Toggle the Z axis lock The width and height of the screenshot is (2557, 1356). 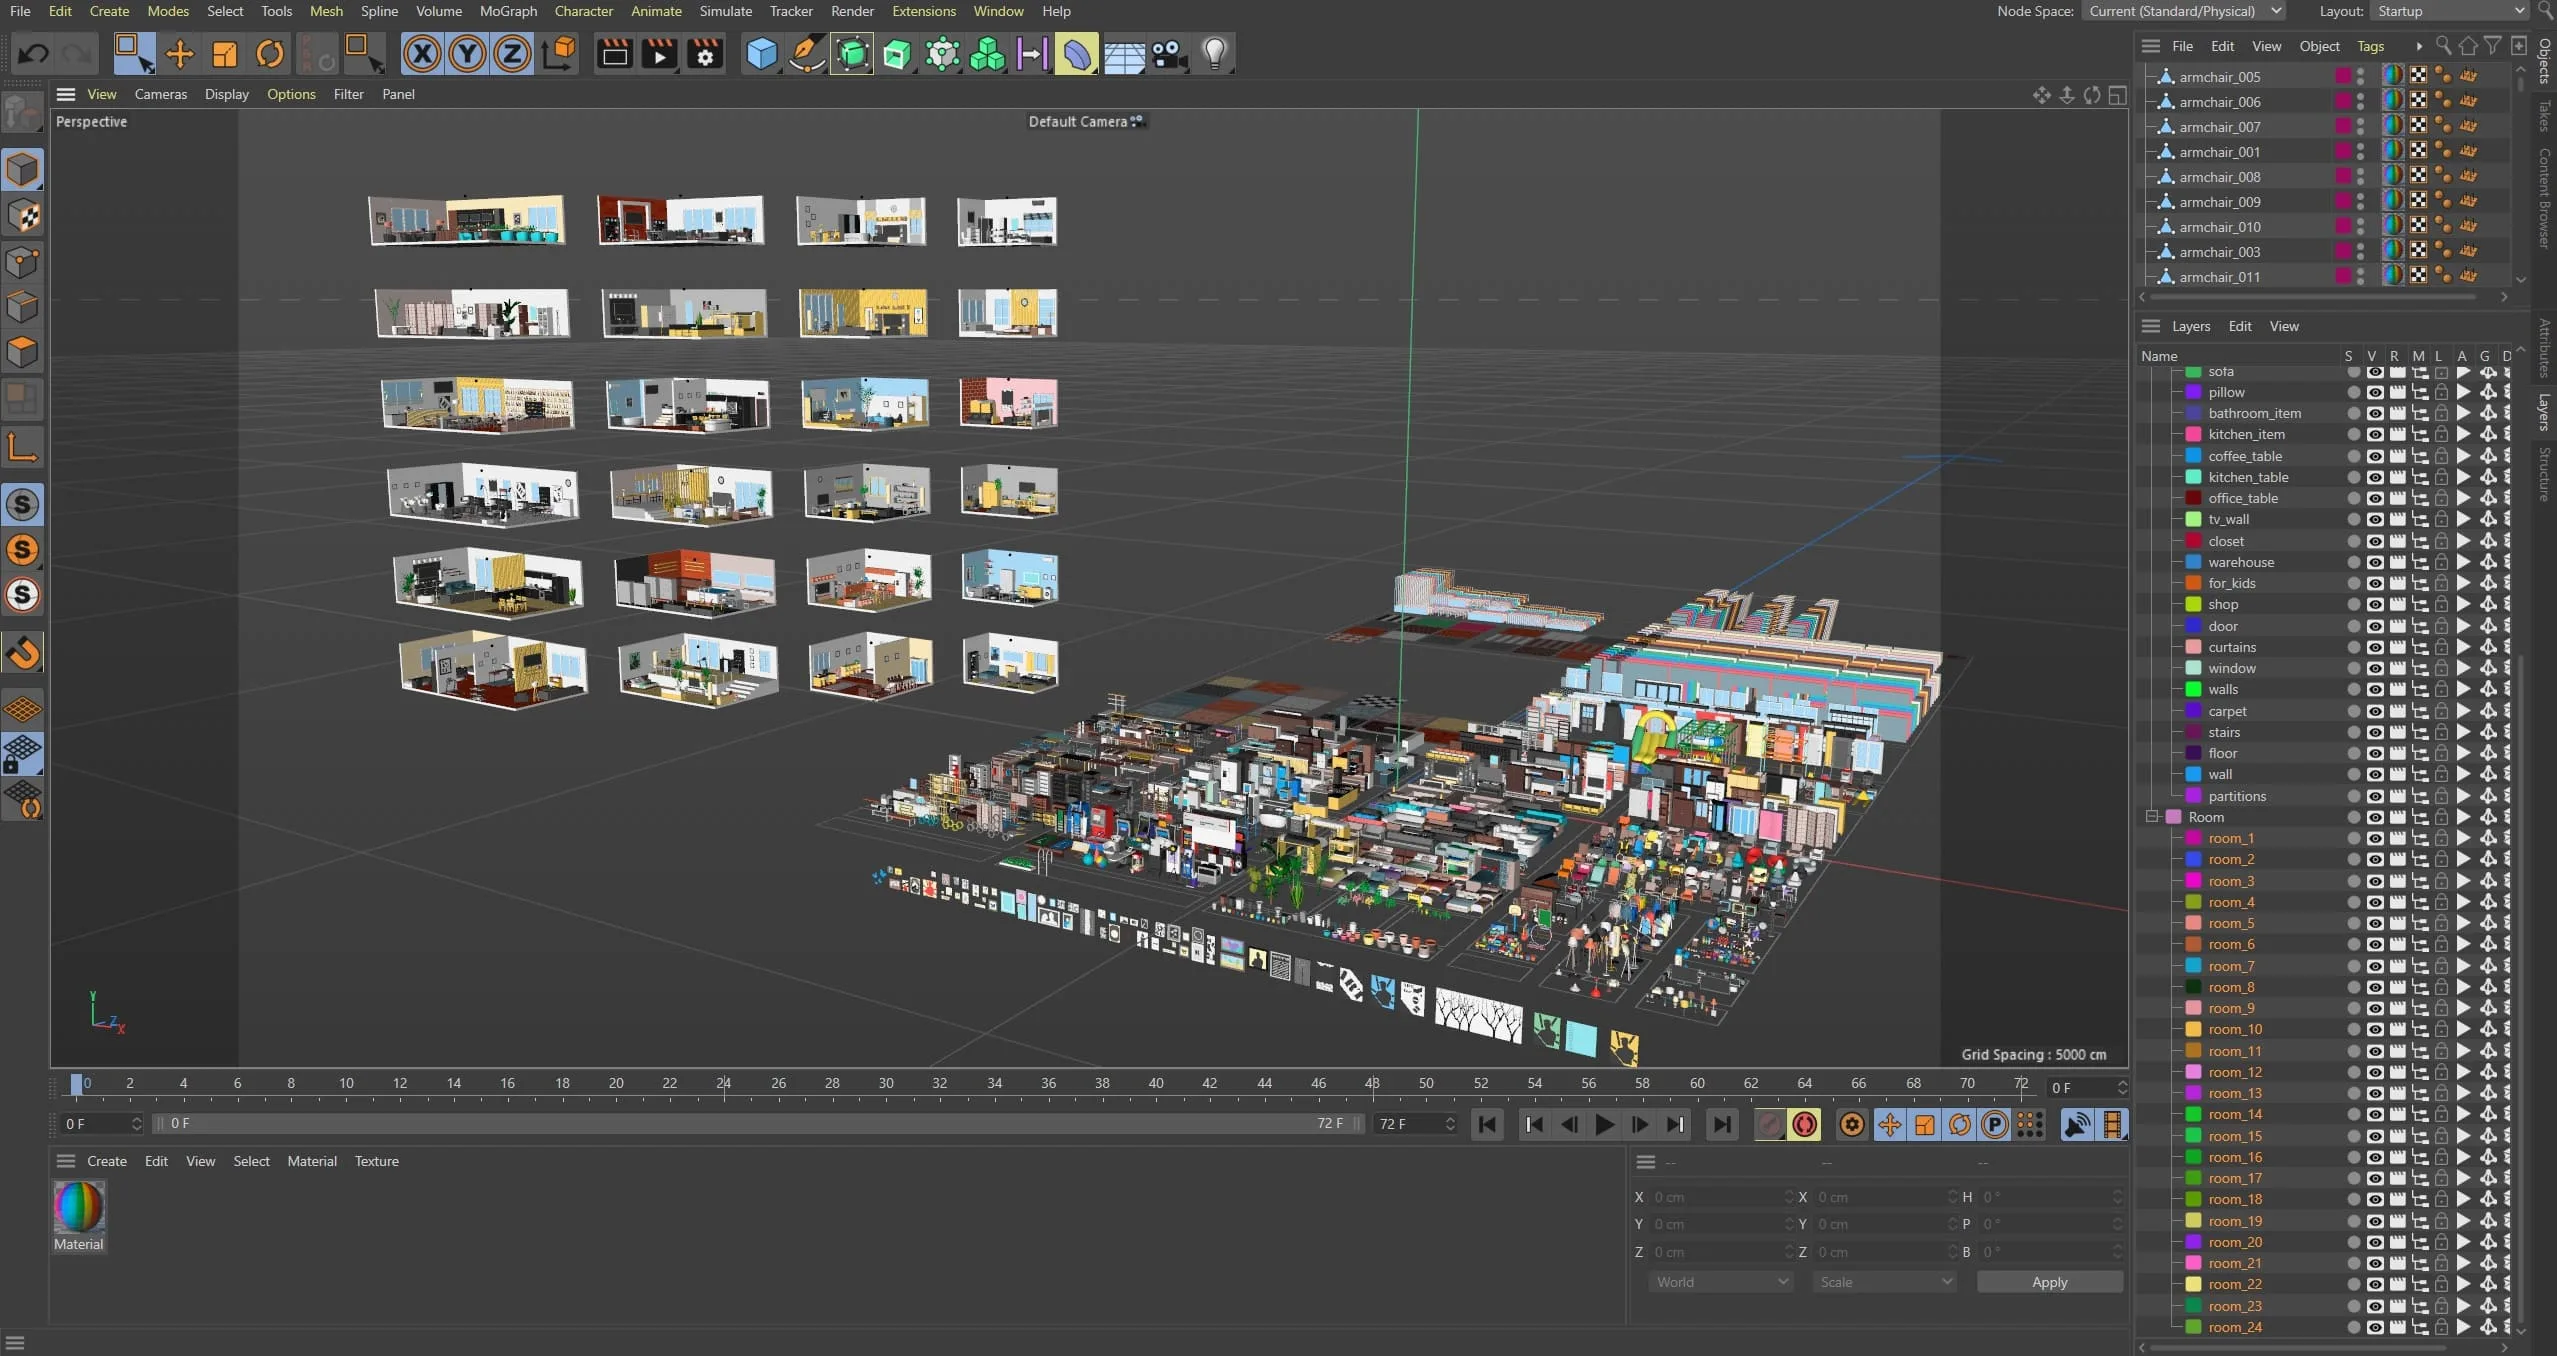pos(512,54)
